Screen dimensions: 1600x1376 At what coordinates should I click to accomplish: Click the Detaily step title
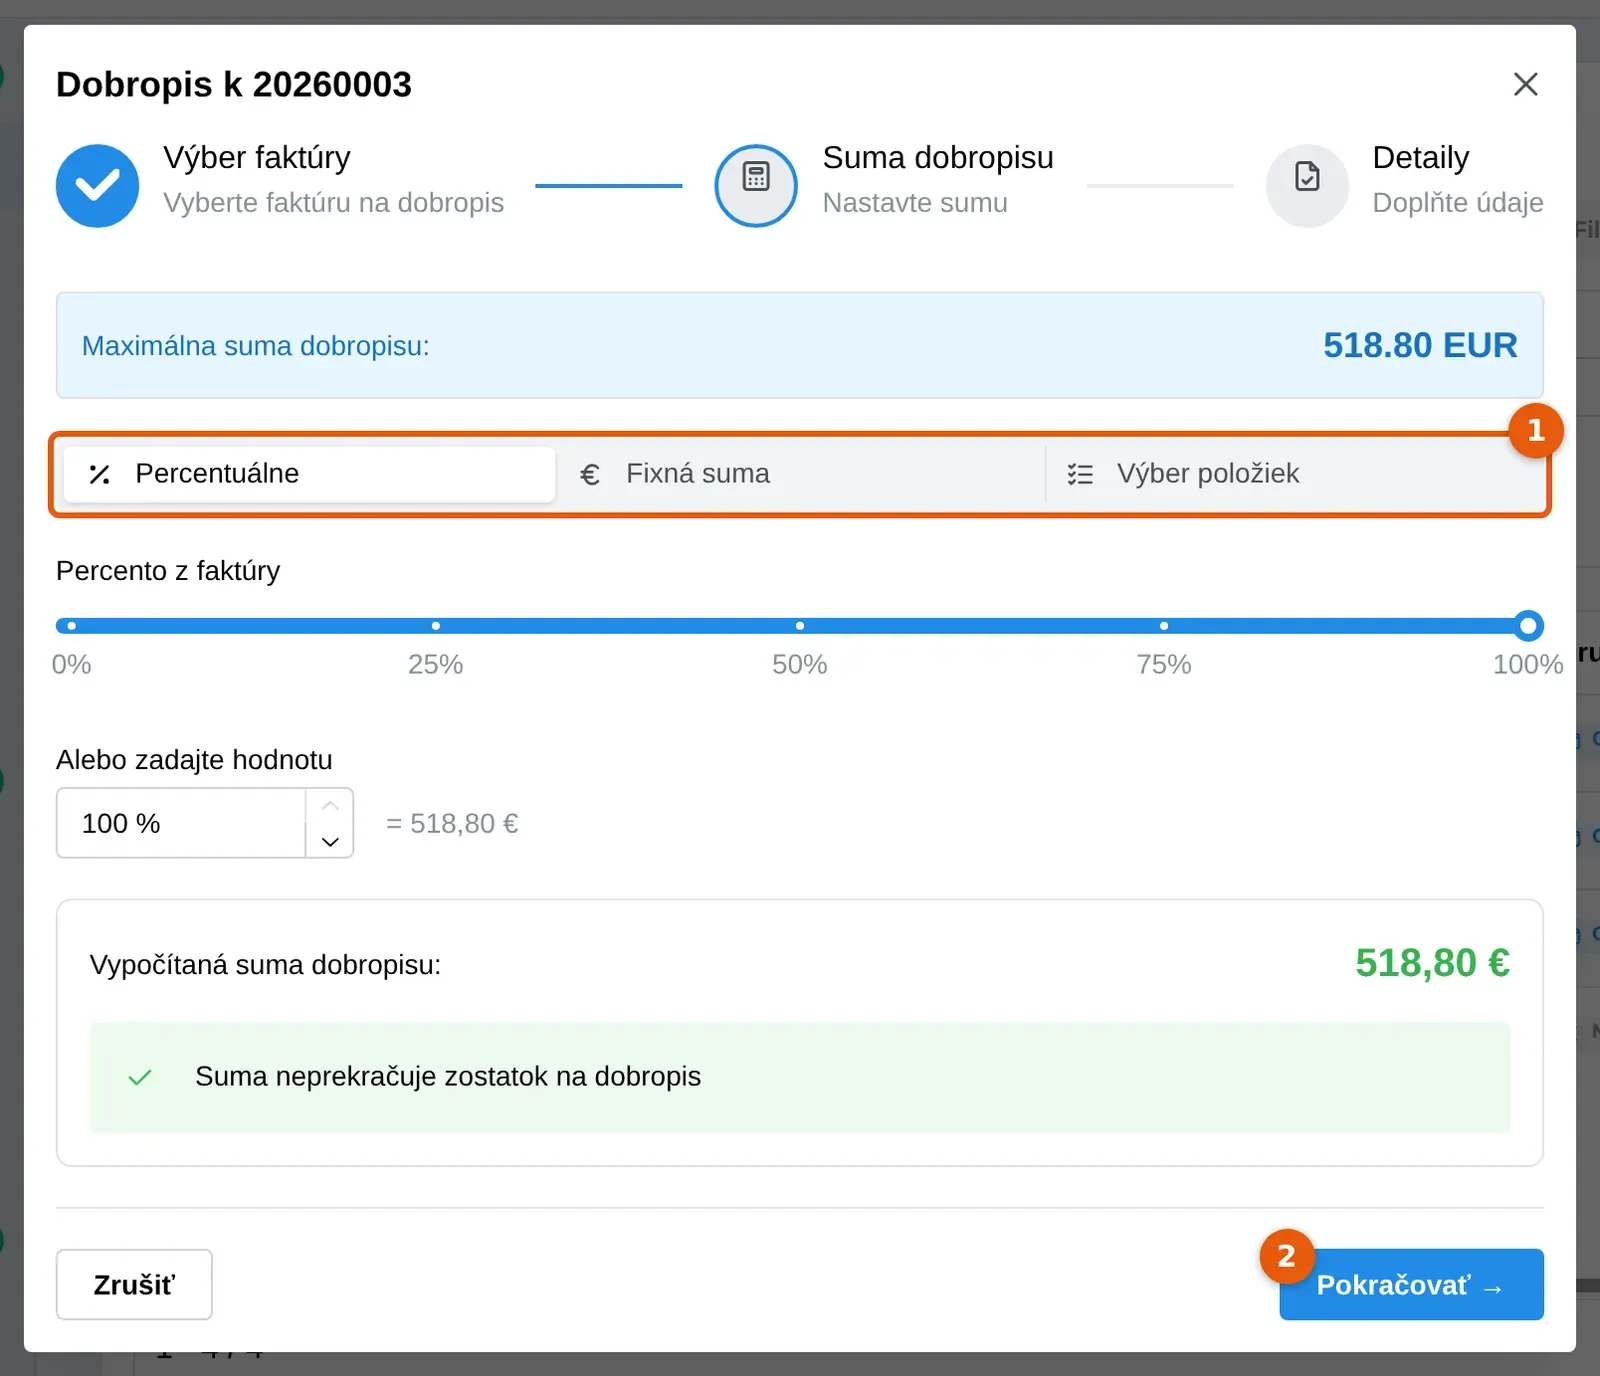(1420, 158)
